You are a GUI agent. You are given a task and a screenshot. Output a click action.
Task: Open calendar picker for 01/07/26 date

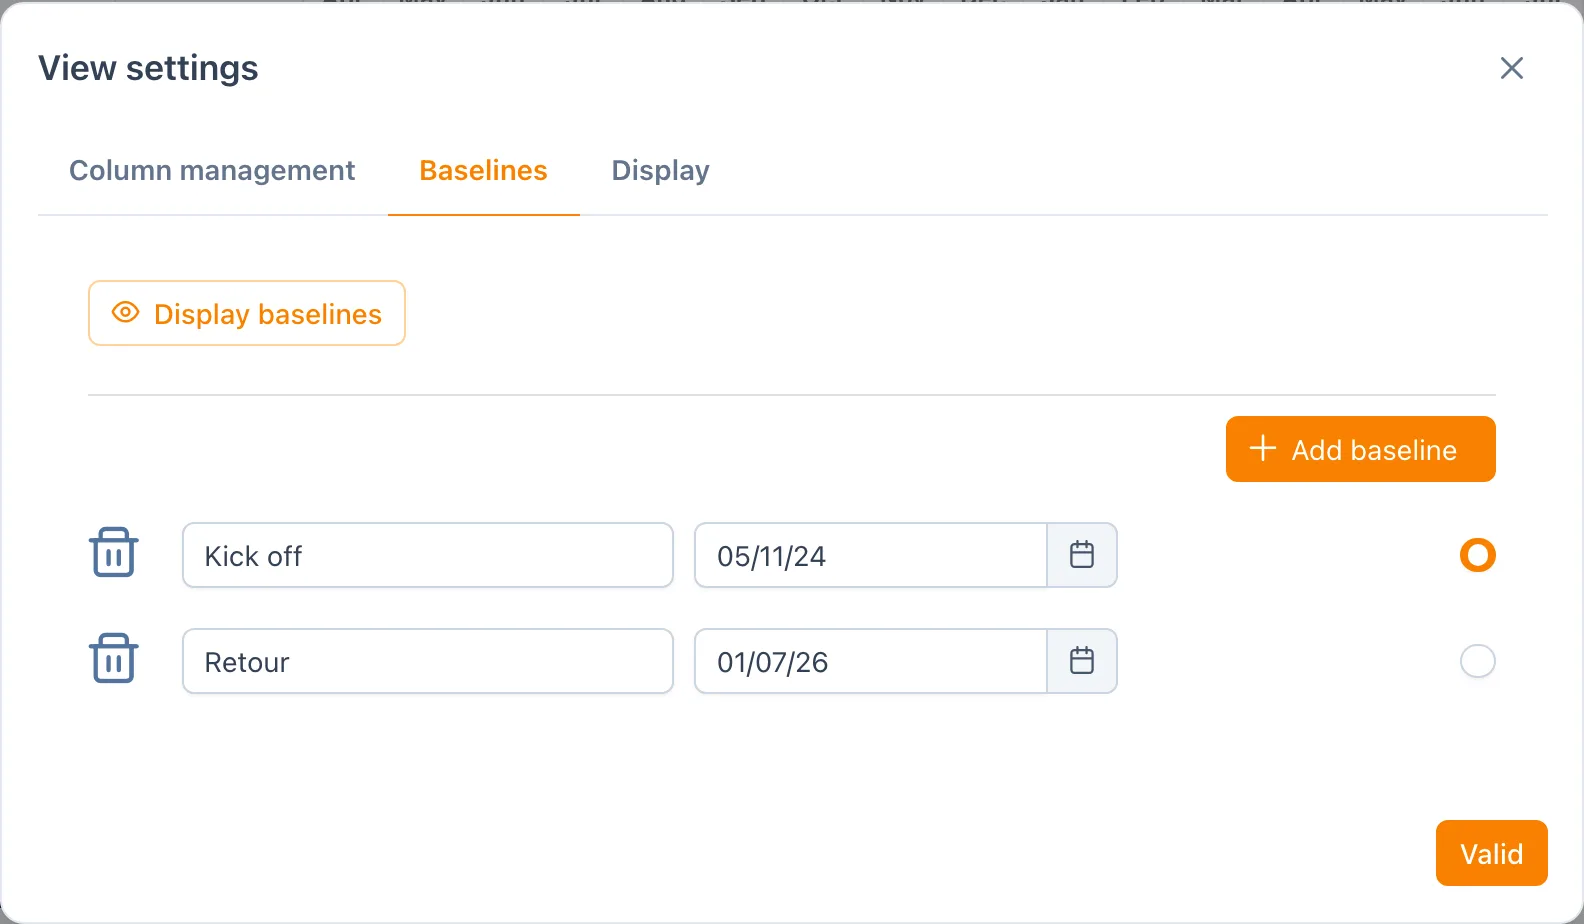(x=1082, y=661)
